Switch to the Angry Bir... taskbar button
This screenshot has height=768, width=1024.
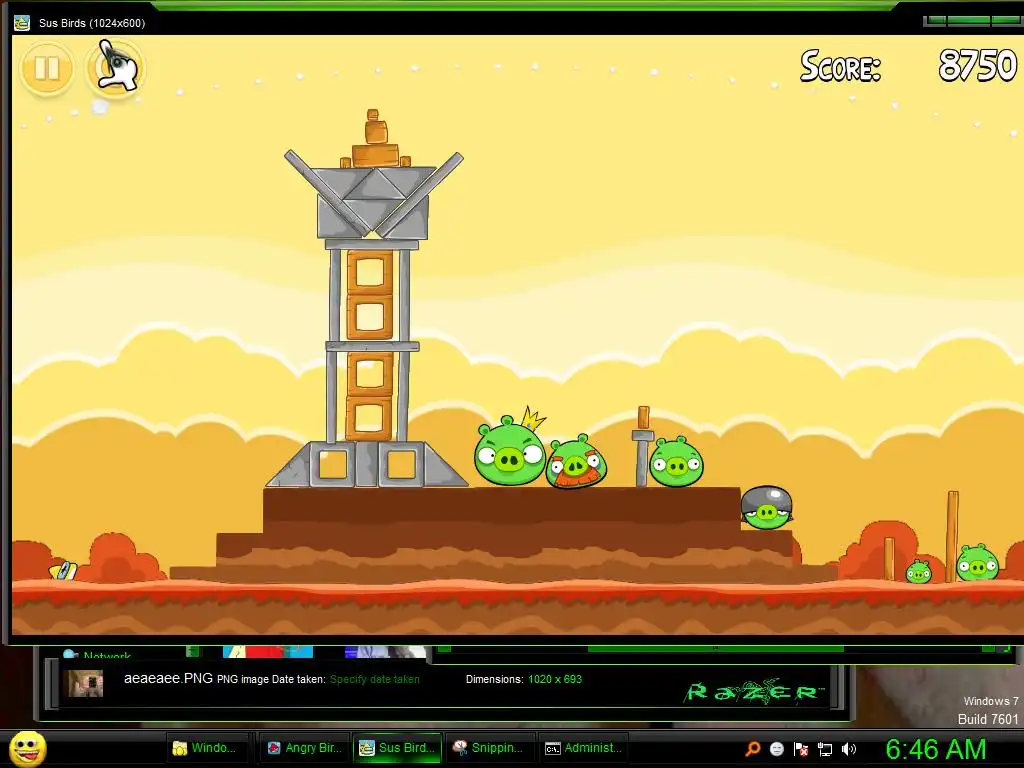(x=304, y=748)
